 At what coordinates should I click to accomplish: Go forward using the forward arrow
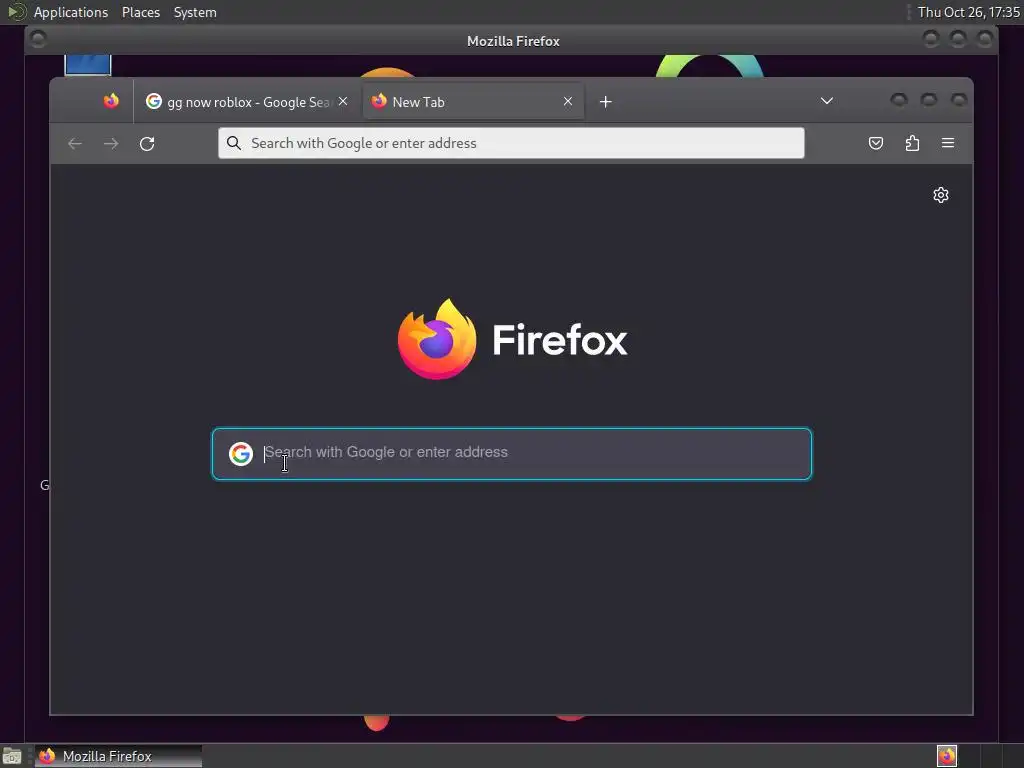[x=111, y=144]
